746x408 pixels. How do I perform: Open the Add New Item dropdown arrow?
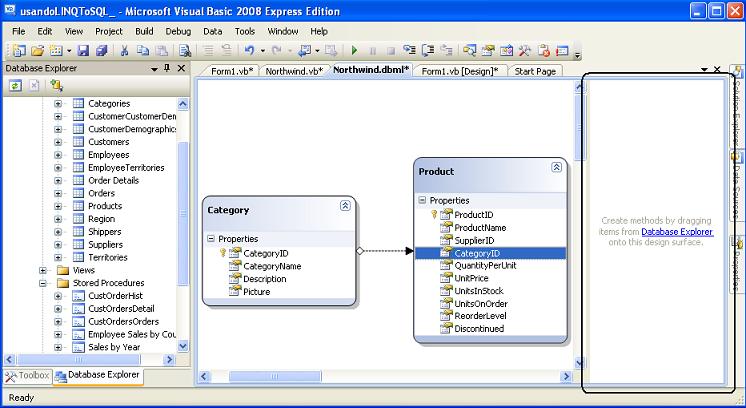[x=69, y=50]
